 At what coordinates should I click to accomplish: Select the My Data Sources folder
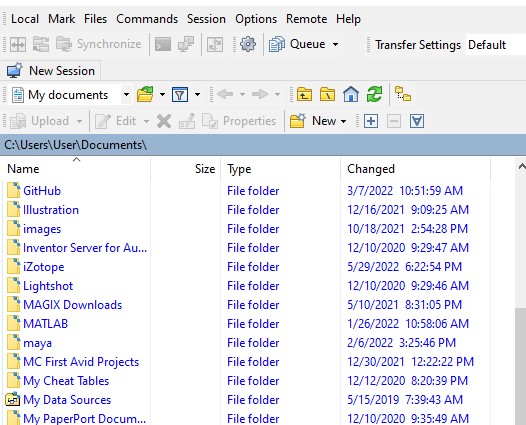coord(58,400)
